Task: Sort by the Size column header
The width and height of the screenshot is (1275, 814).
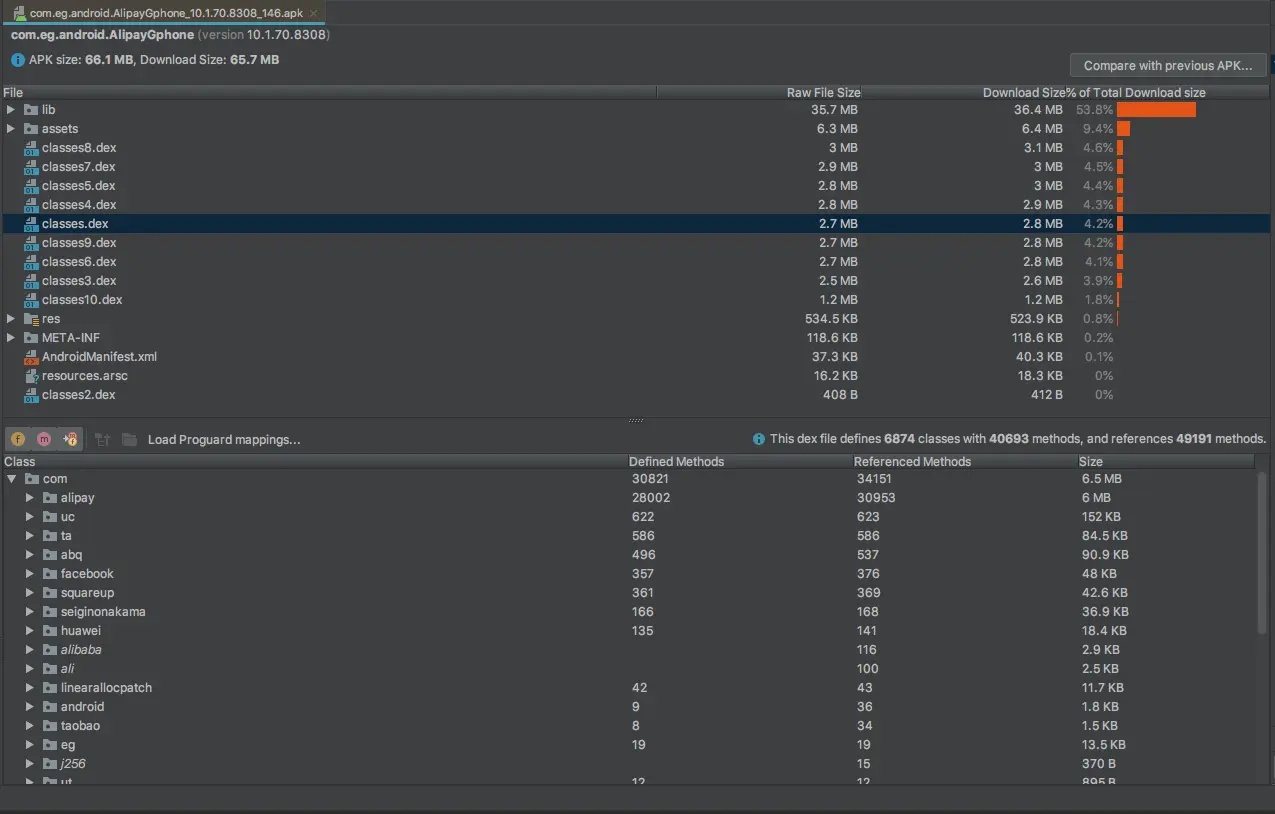Action: click(1165, 461)
